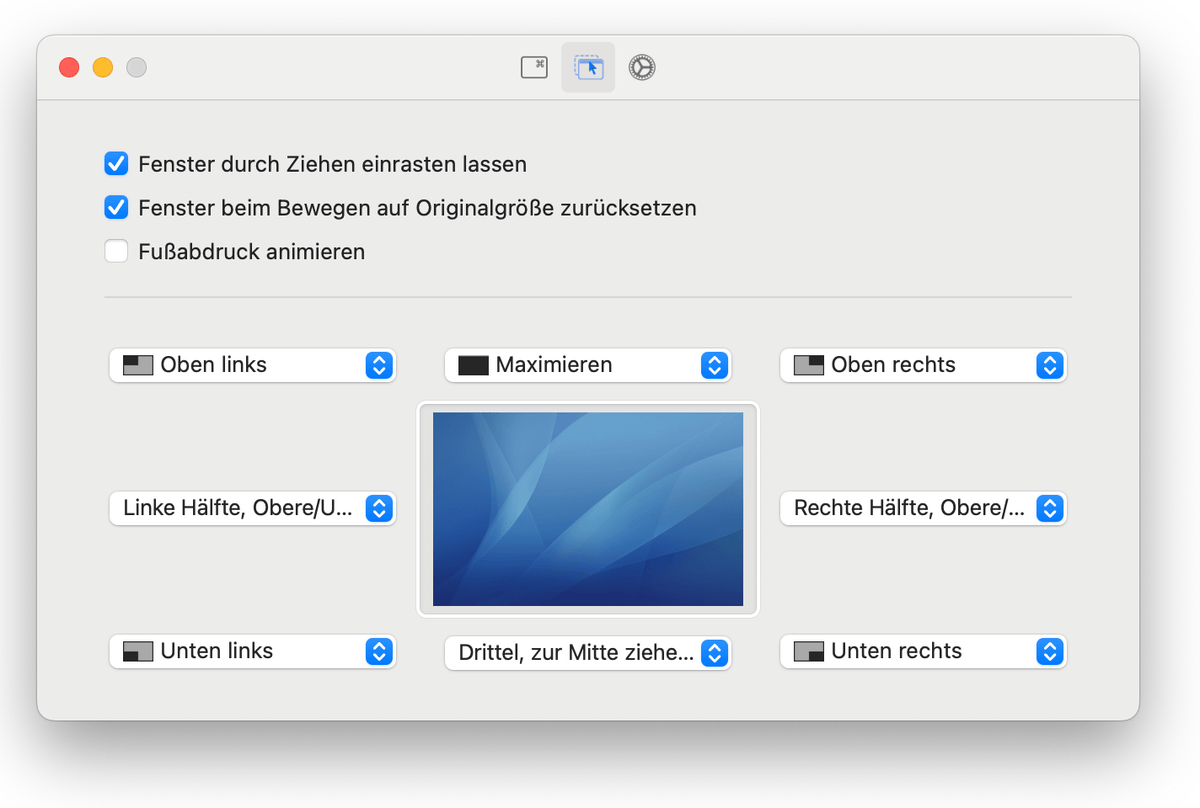Click the desktop wallpaper preview thumbnail

pyautogui.click(x=588, y=509)
